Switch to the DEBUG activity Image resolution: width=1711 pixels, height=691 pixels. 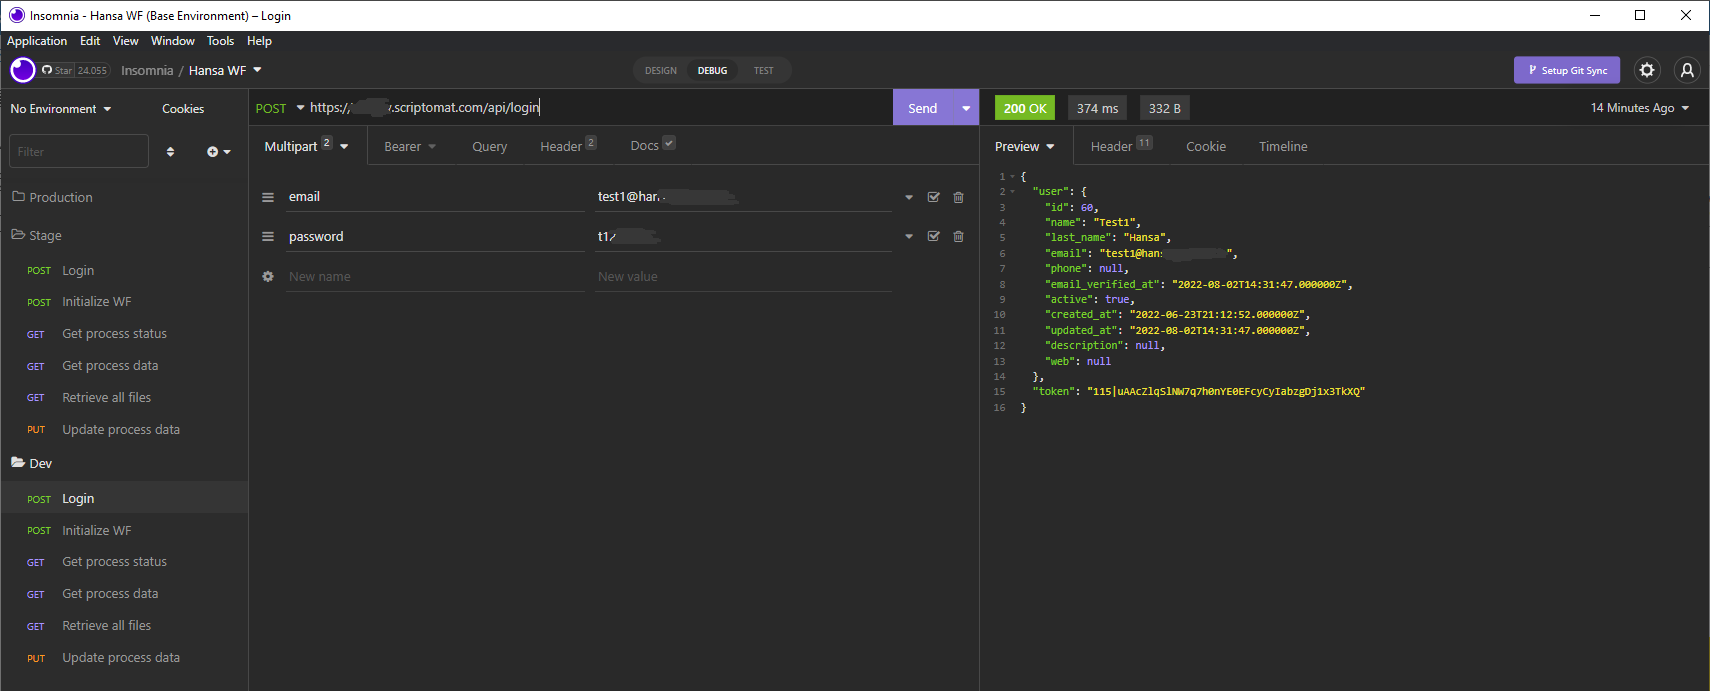(x=713, y=71)
